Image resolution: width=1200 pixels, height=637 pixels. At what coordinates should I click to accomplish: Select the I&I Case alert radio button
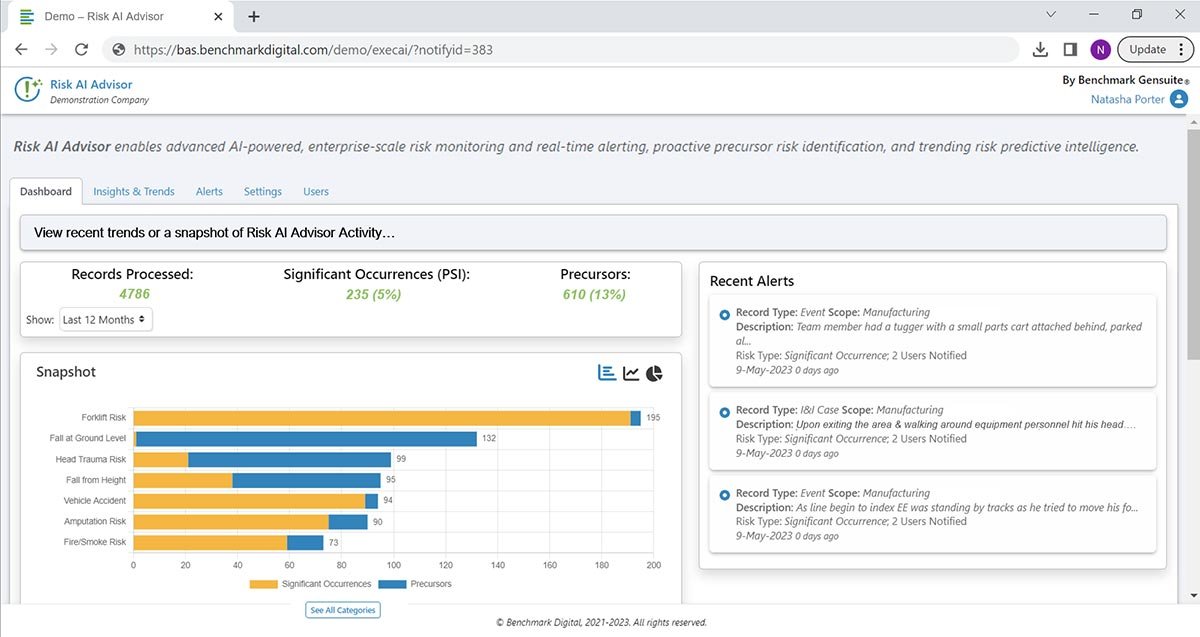pos(725,411)
